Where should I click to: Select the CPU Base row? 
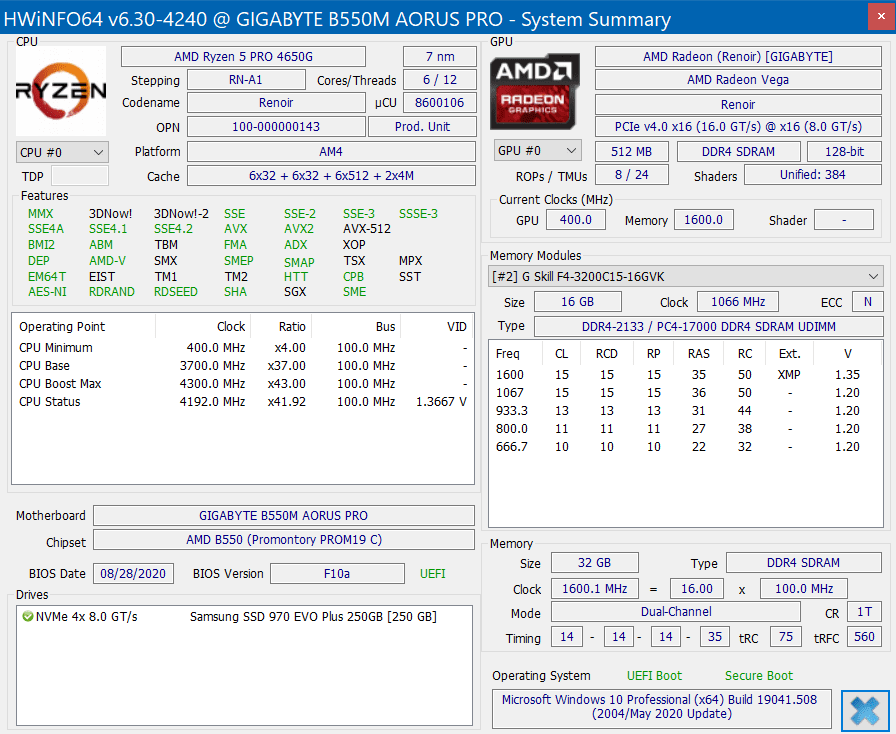(243, 366)
